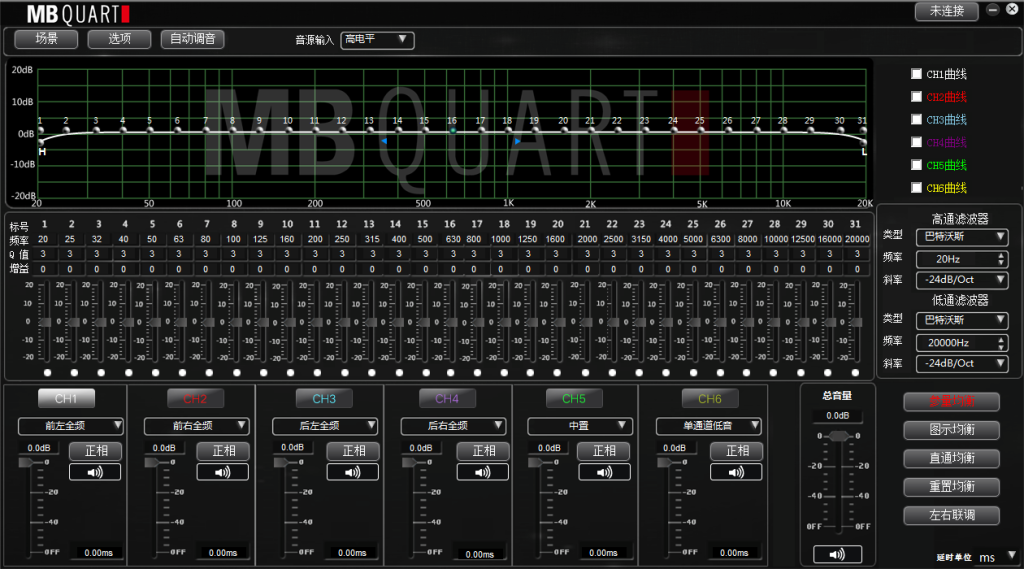Click CH6 delay 0.00ms field
The image size is (1024, 569).
(734, 553)
